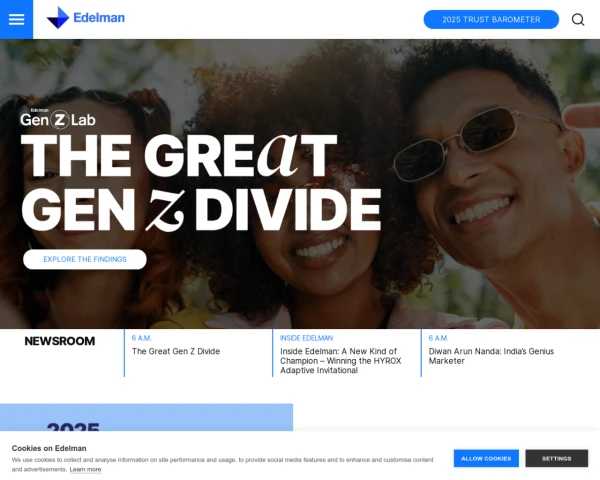The height and width of the screenshot is (480, 600).
Task: Open The Great Gen Z Divide article
Action: point(176,351)
